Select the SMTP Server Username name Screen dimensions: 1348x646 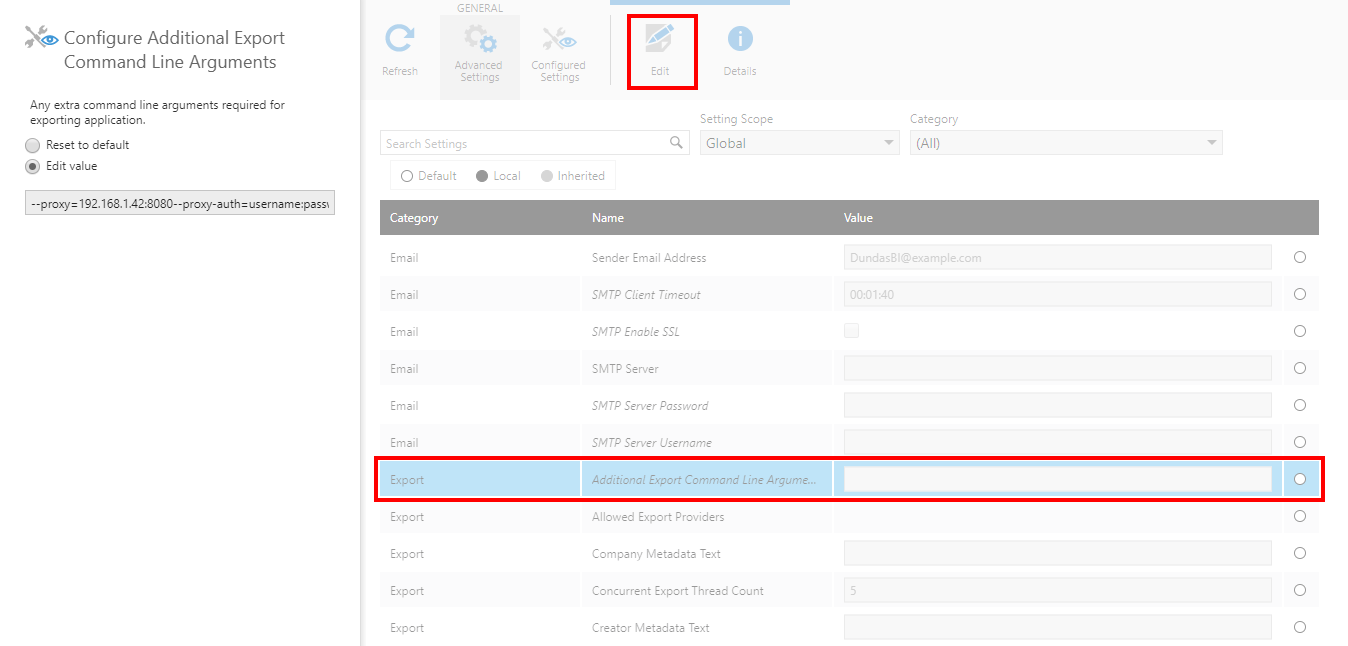coord(652,443)
